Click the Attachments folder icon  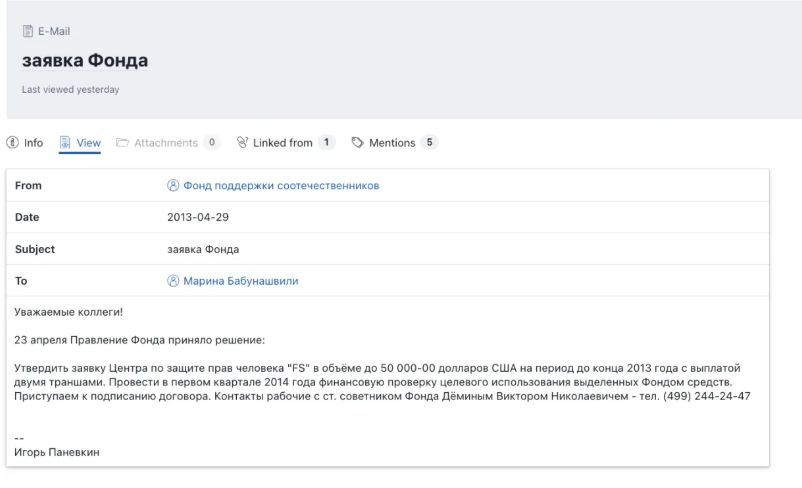click(122, 143)
